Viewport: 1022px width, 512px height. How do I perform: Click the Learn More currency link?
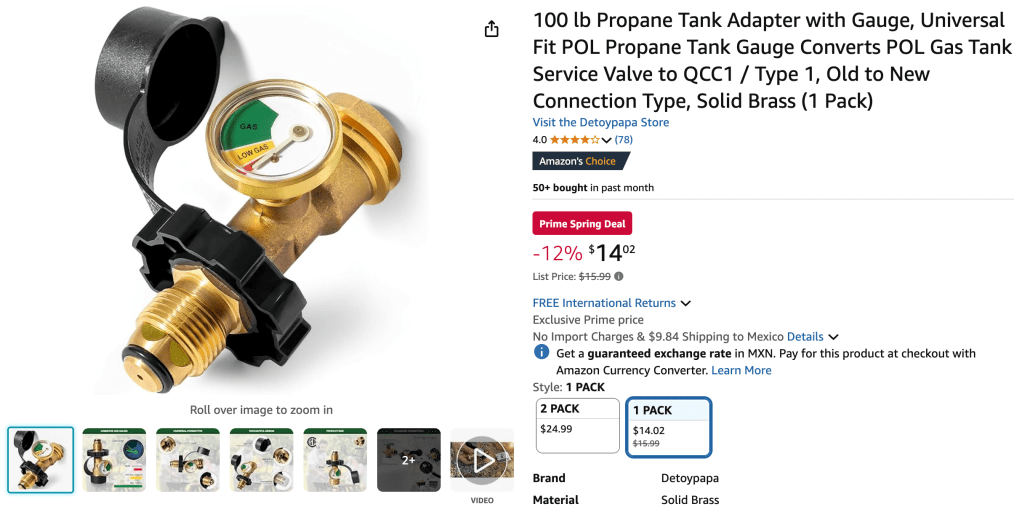point(741,370)
